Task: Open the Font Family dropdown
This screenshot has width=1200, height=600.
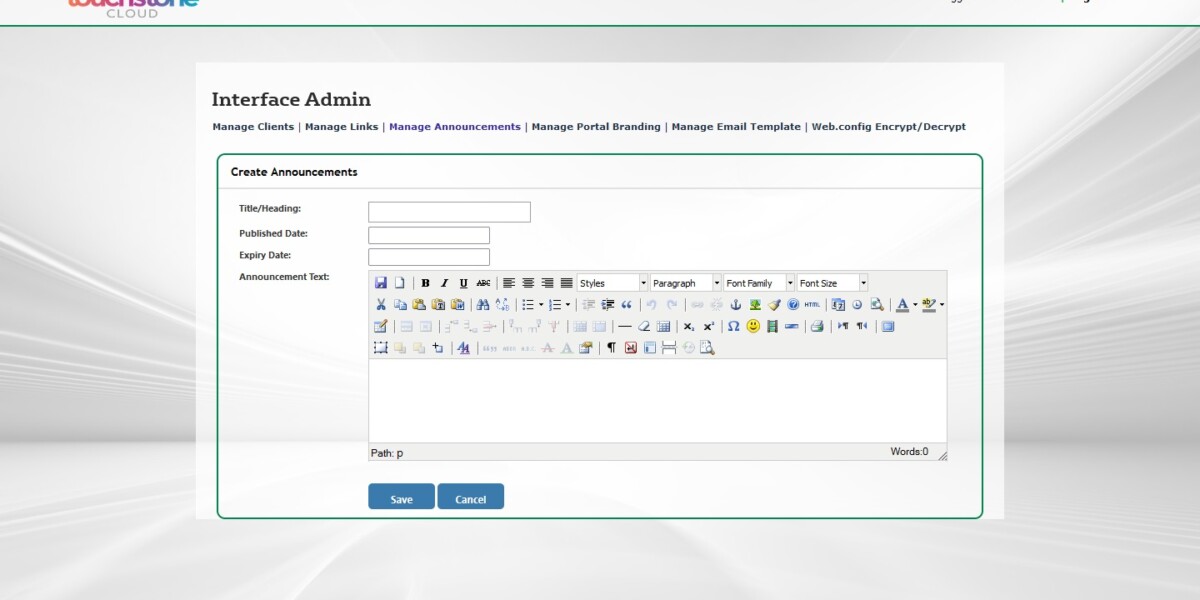Action: pos(758,282)
